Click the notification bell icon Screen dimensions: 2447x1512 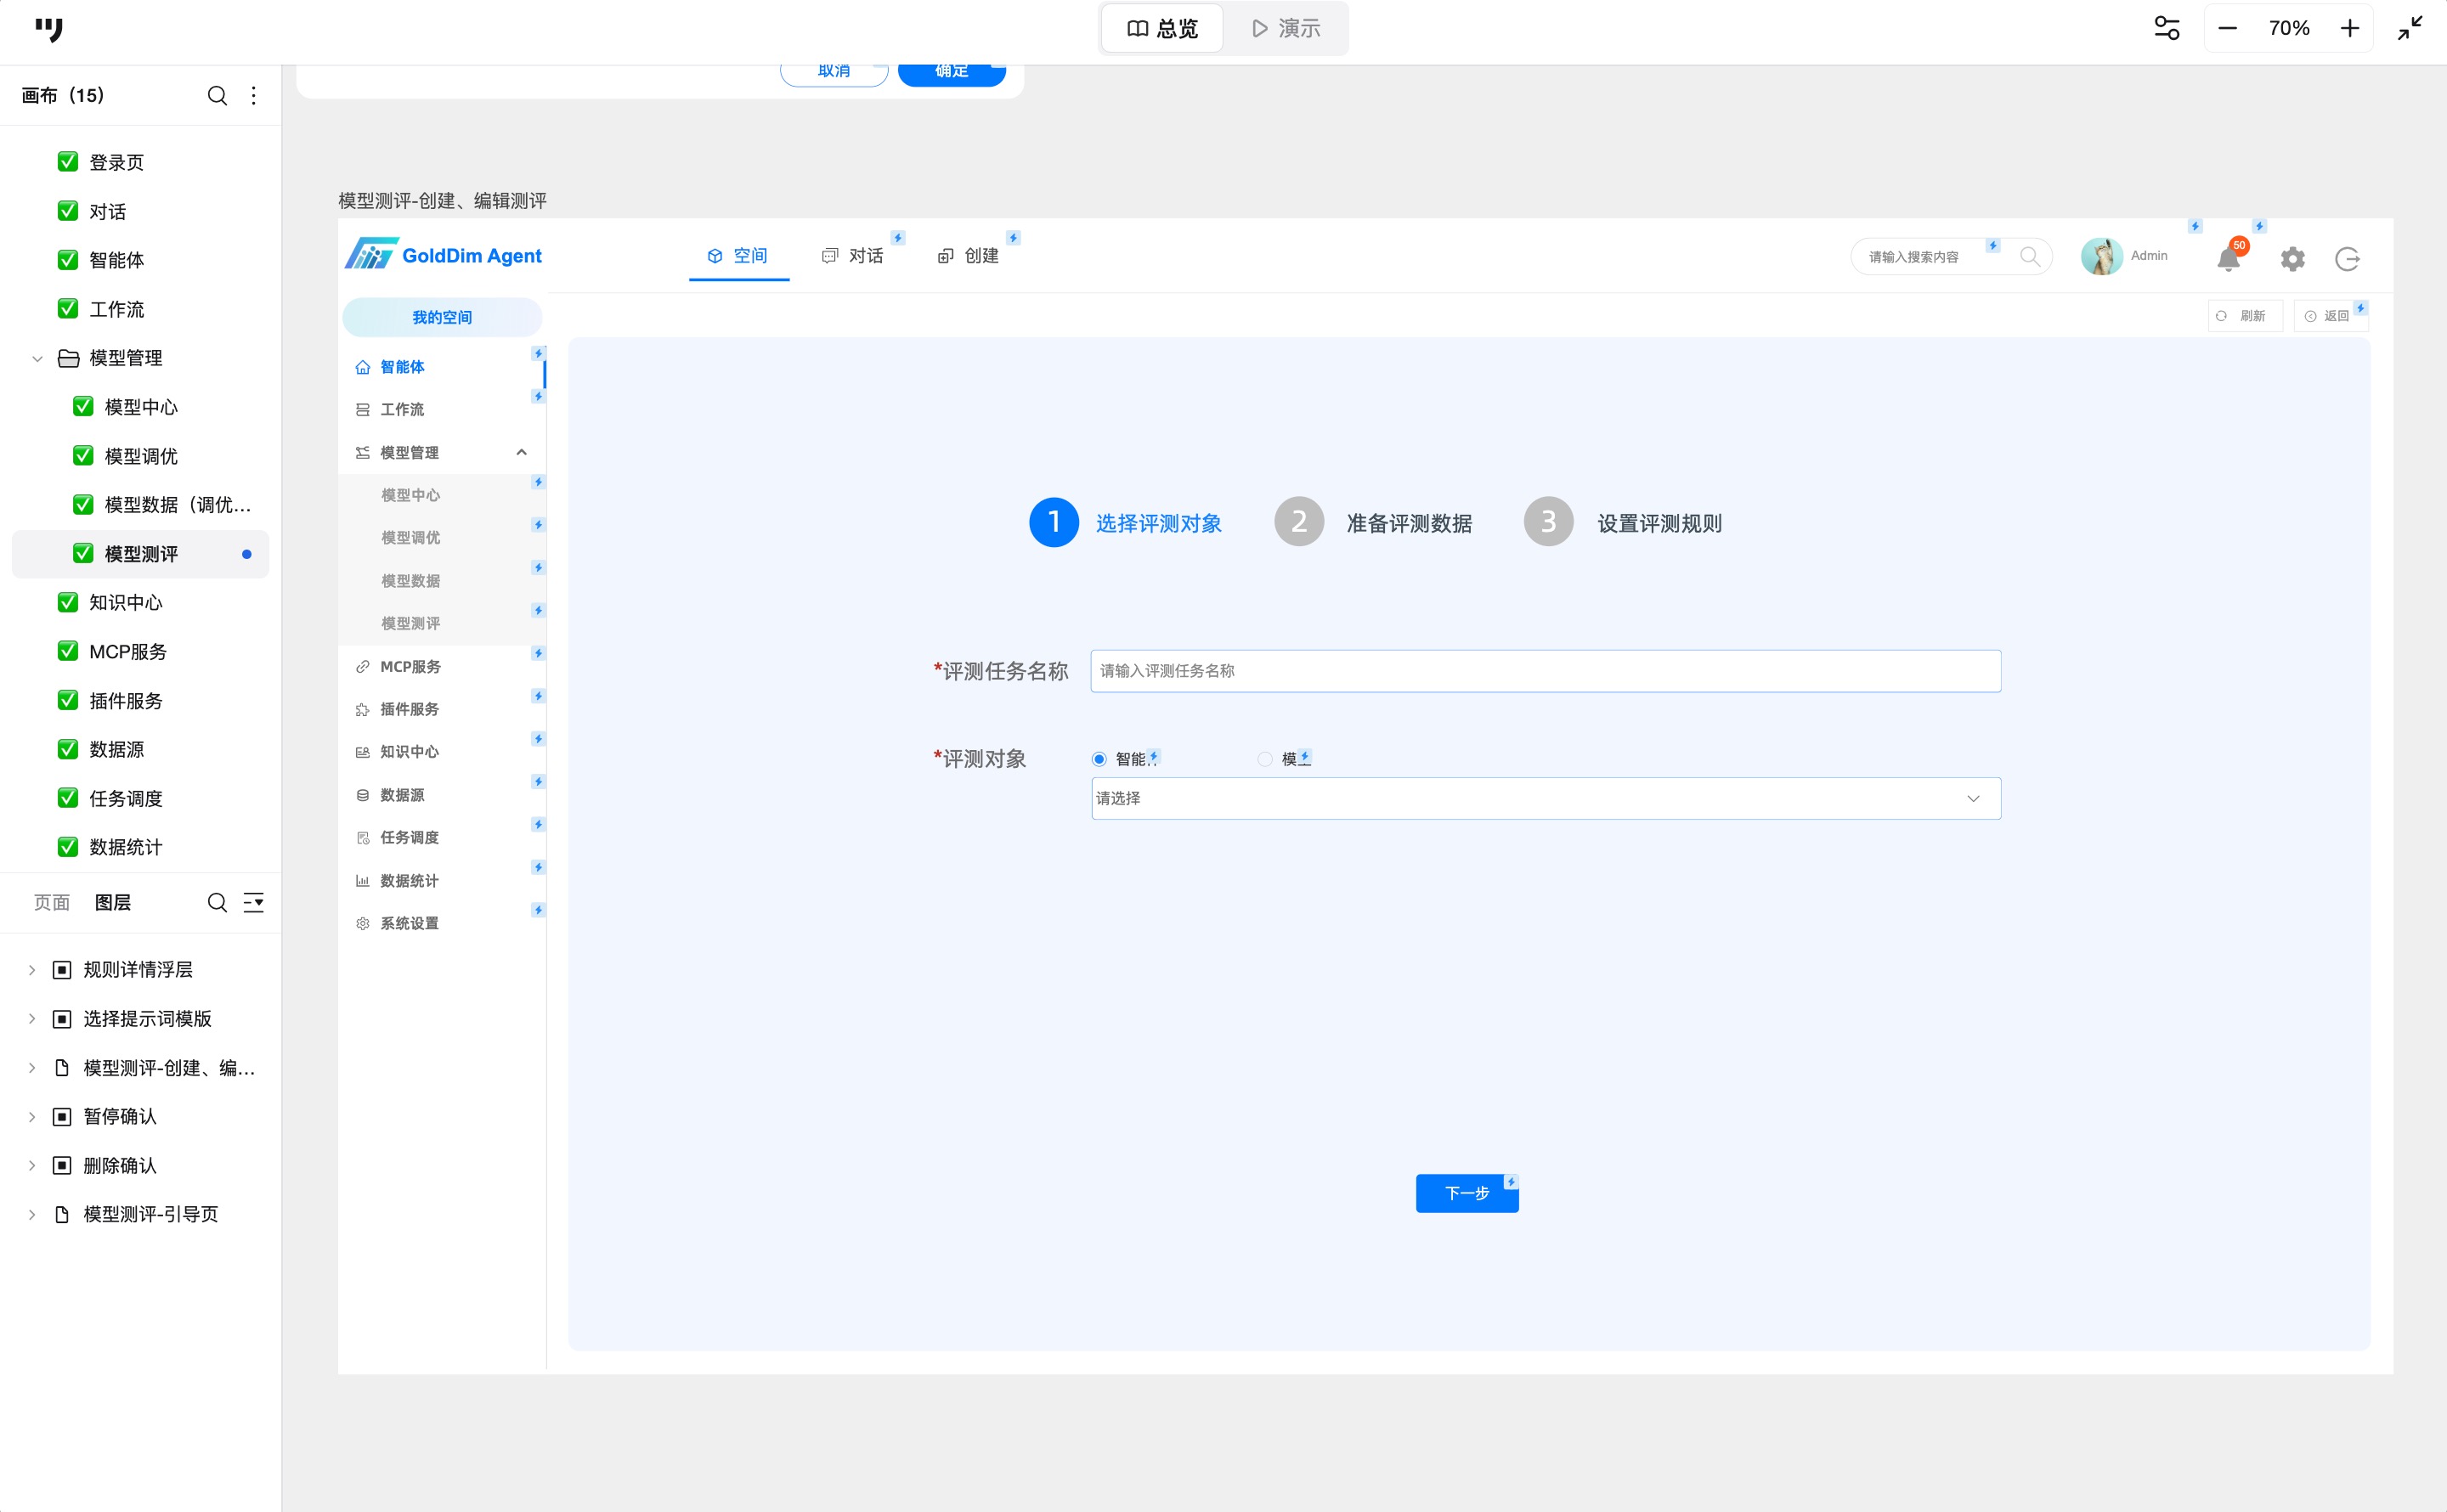2227,259
